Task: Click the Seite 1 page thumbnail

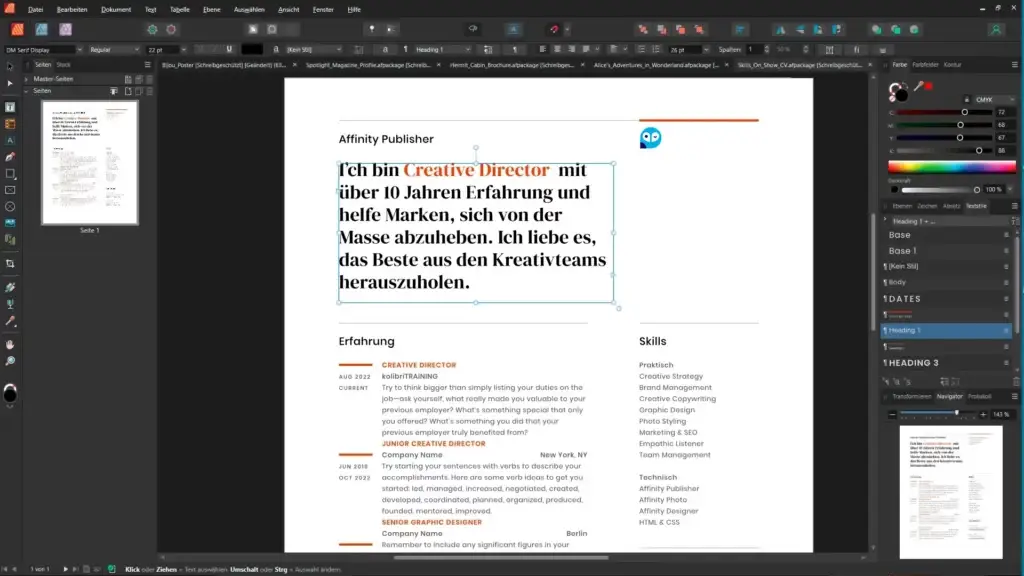Action: click(89, 163)
